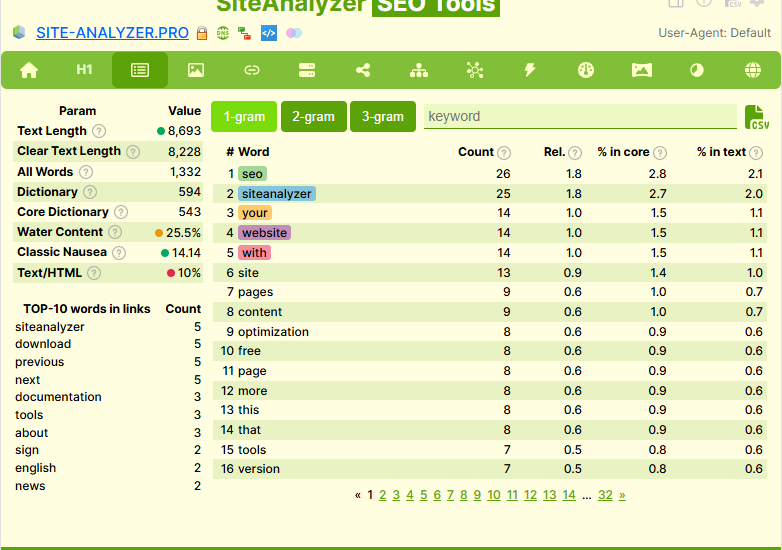782x550 pixels.
Task: Go to page 5 of the word list
Action: 423,495
